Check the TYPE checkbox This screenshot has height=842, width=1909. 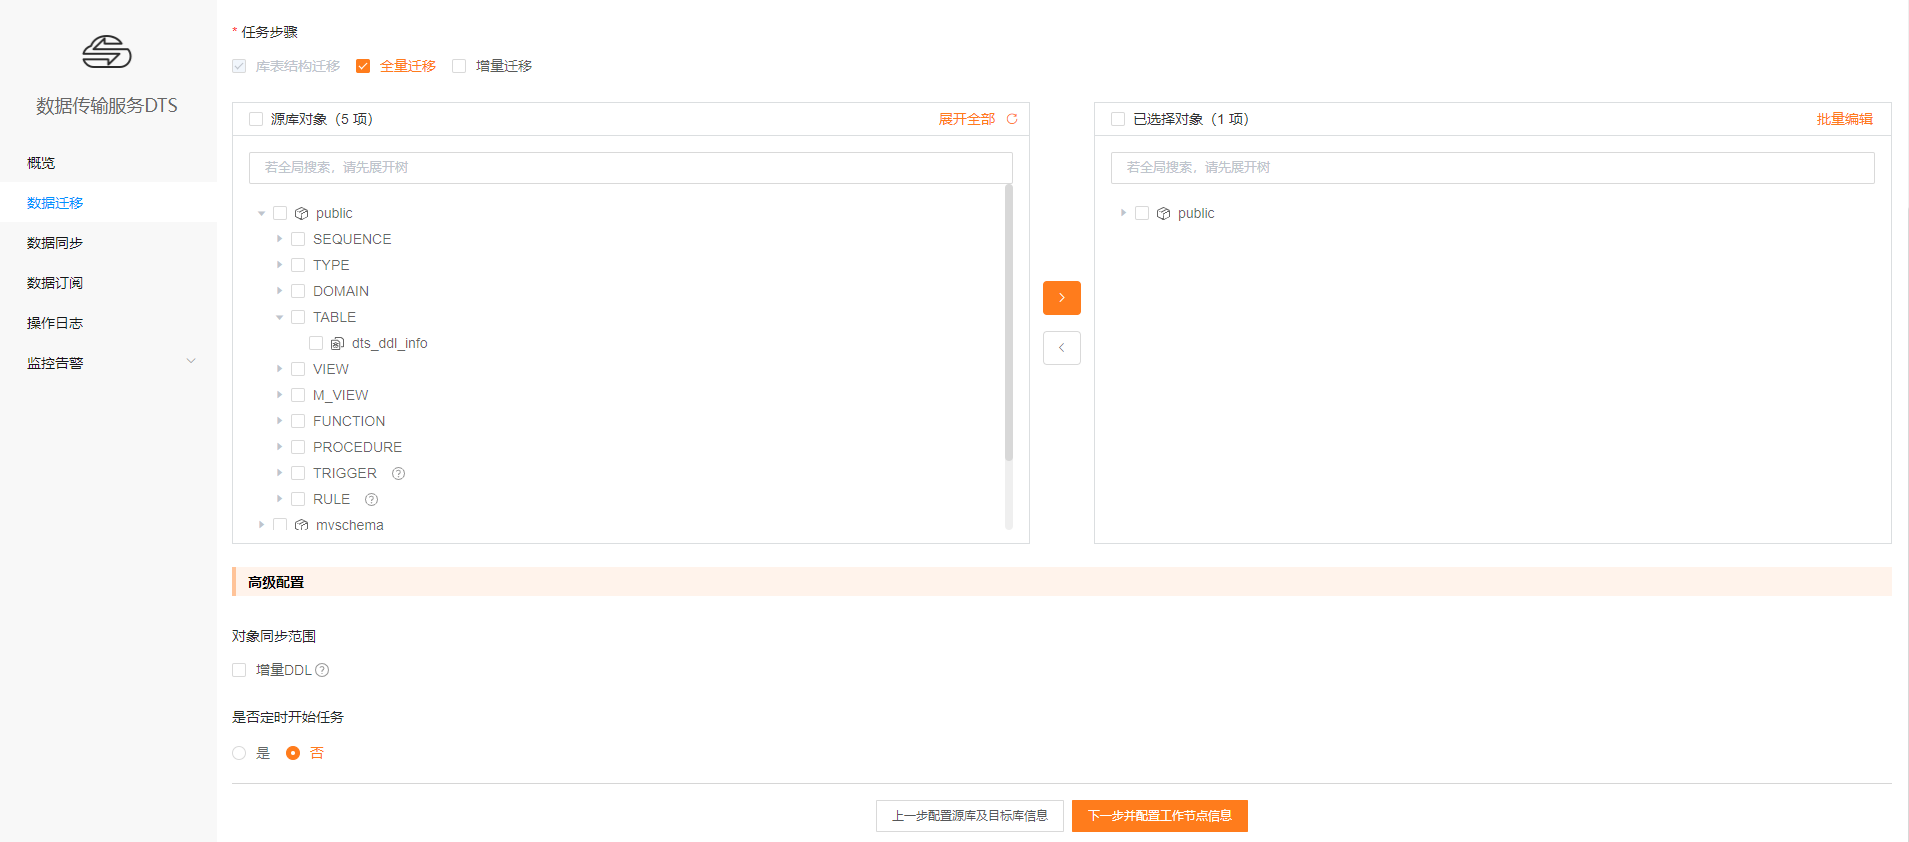pyautogui.click(x=298, y=265)
